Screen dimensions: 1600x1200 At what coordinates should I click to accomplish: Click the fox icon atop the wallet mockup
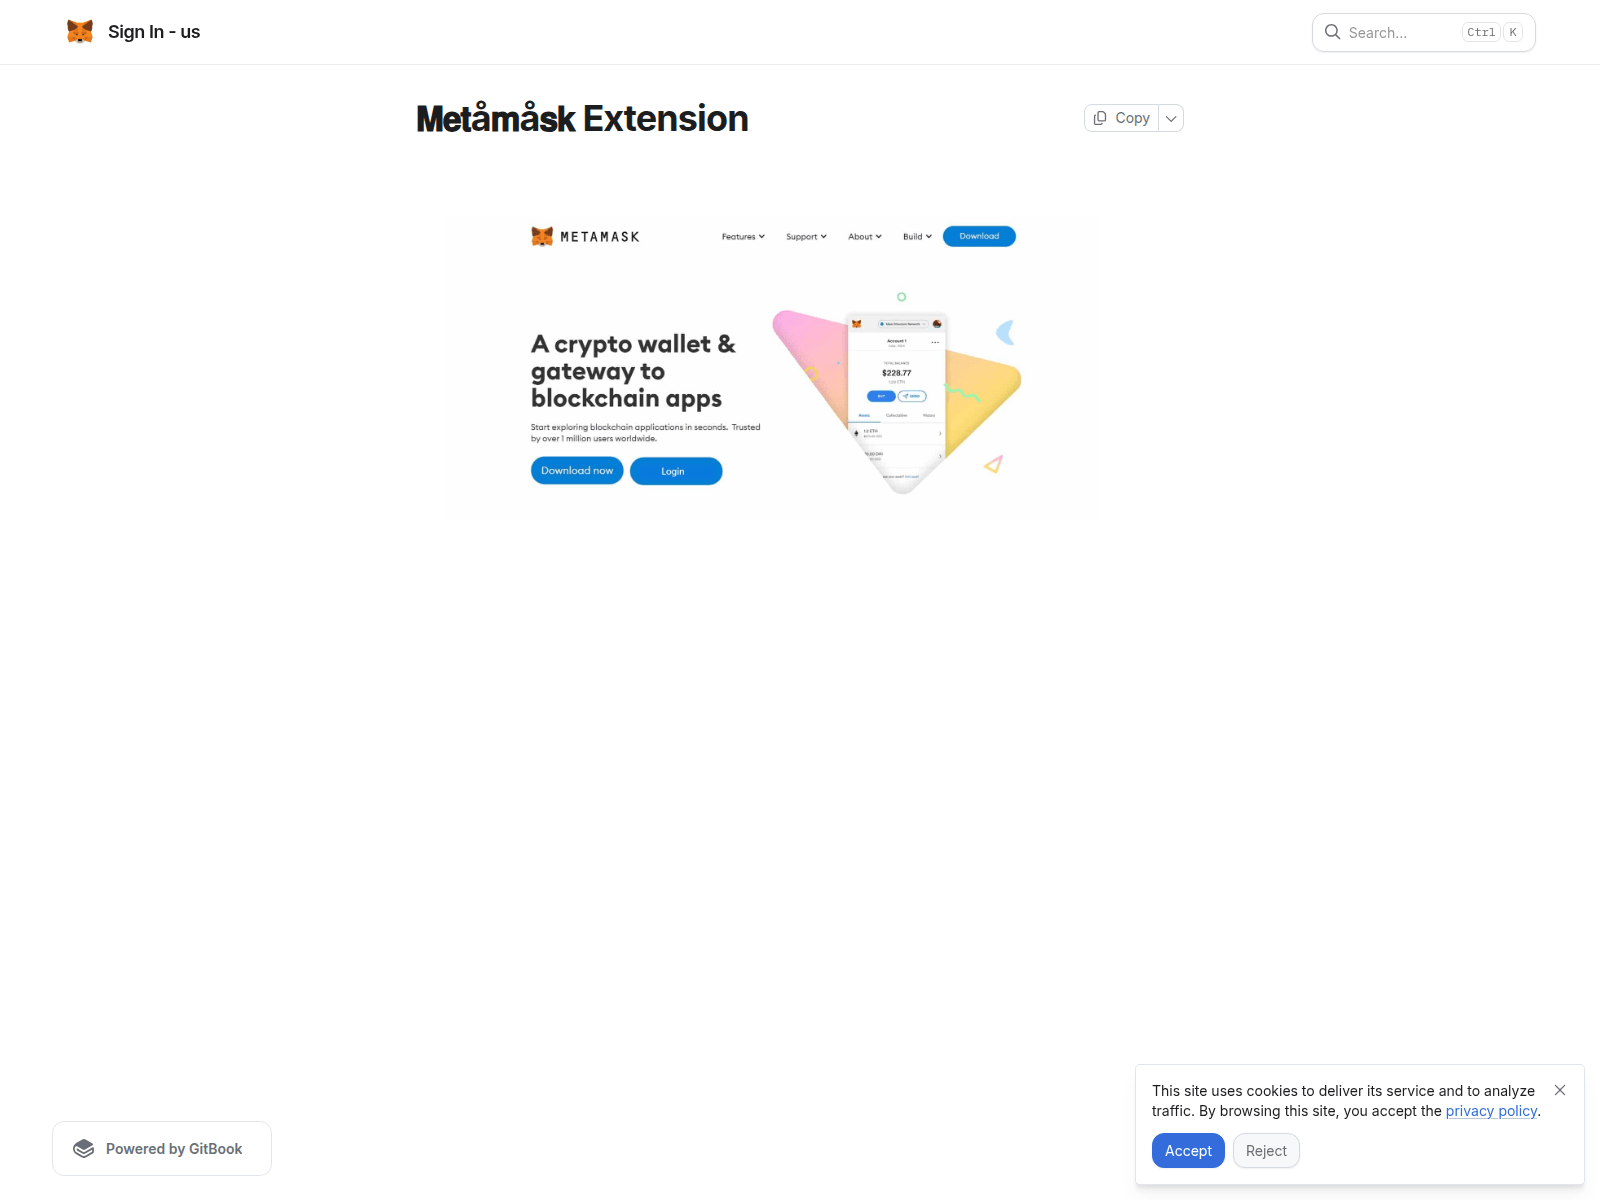coord(858,323)
